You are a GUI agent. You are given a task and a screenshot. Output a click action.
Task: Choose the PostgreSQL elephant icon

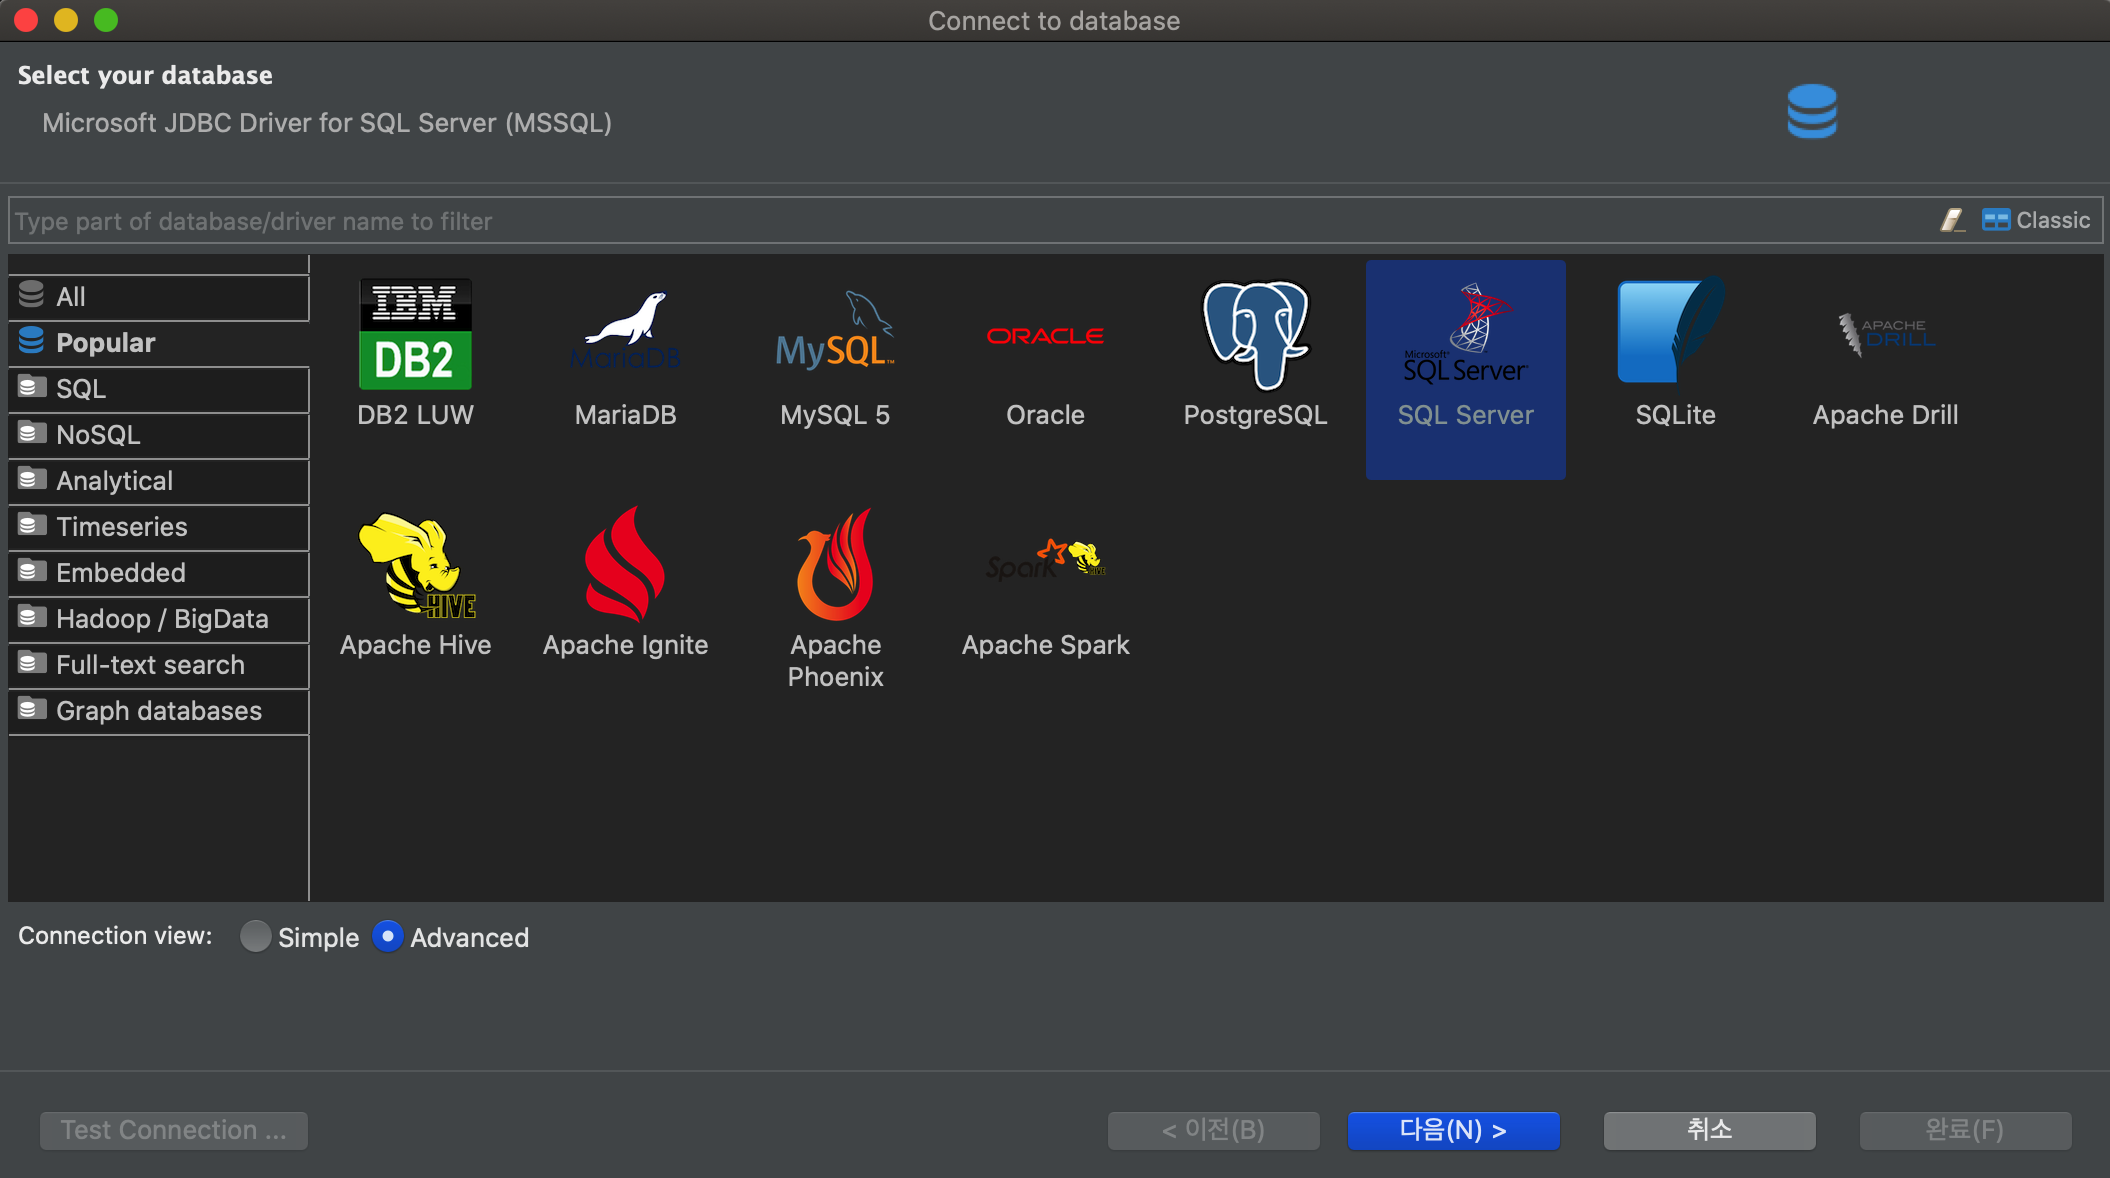click(x=1255, y=334)
